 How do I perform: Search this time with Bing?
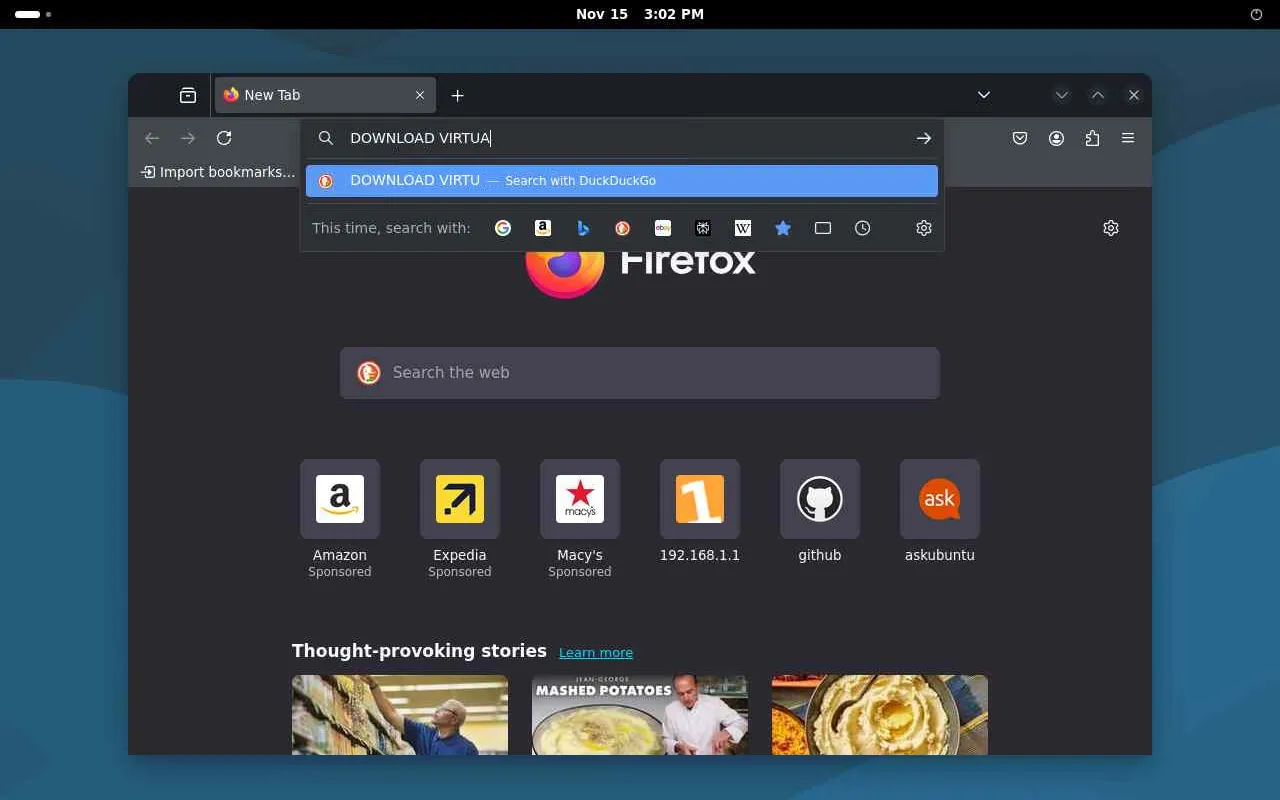(x=583, y=228)
